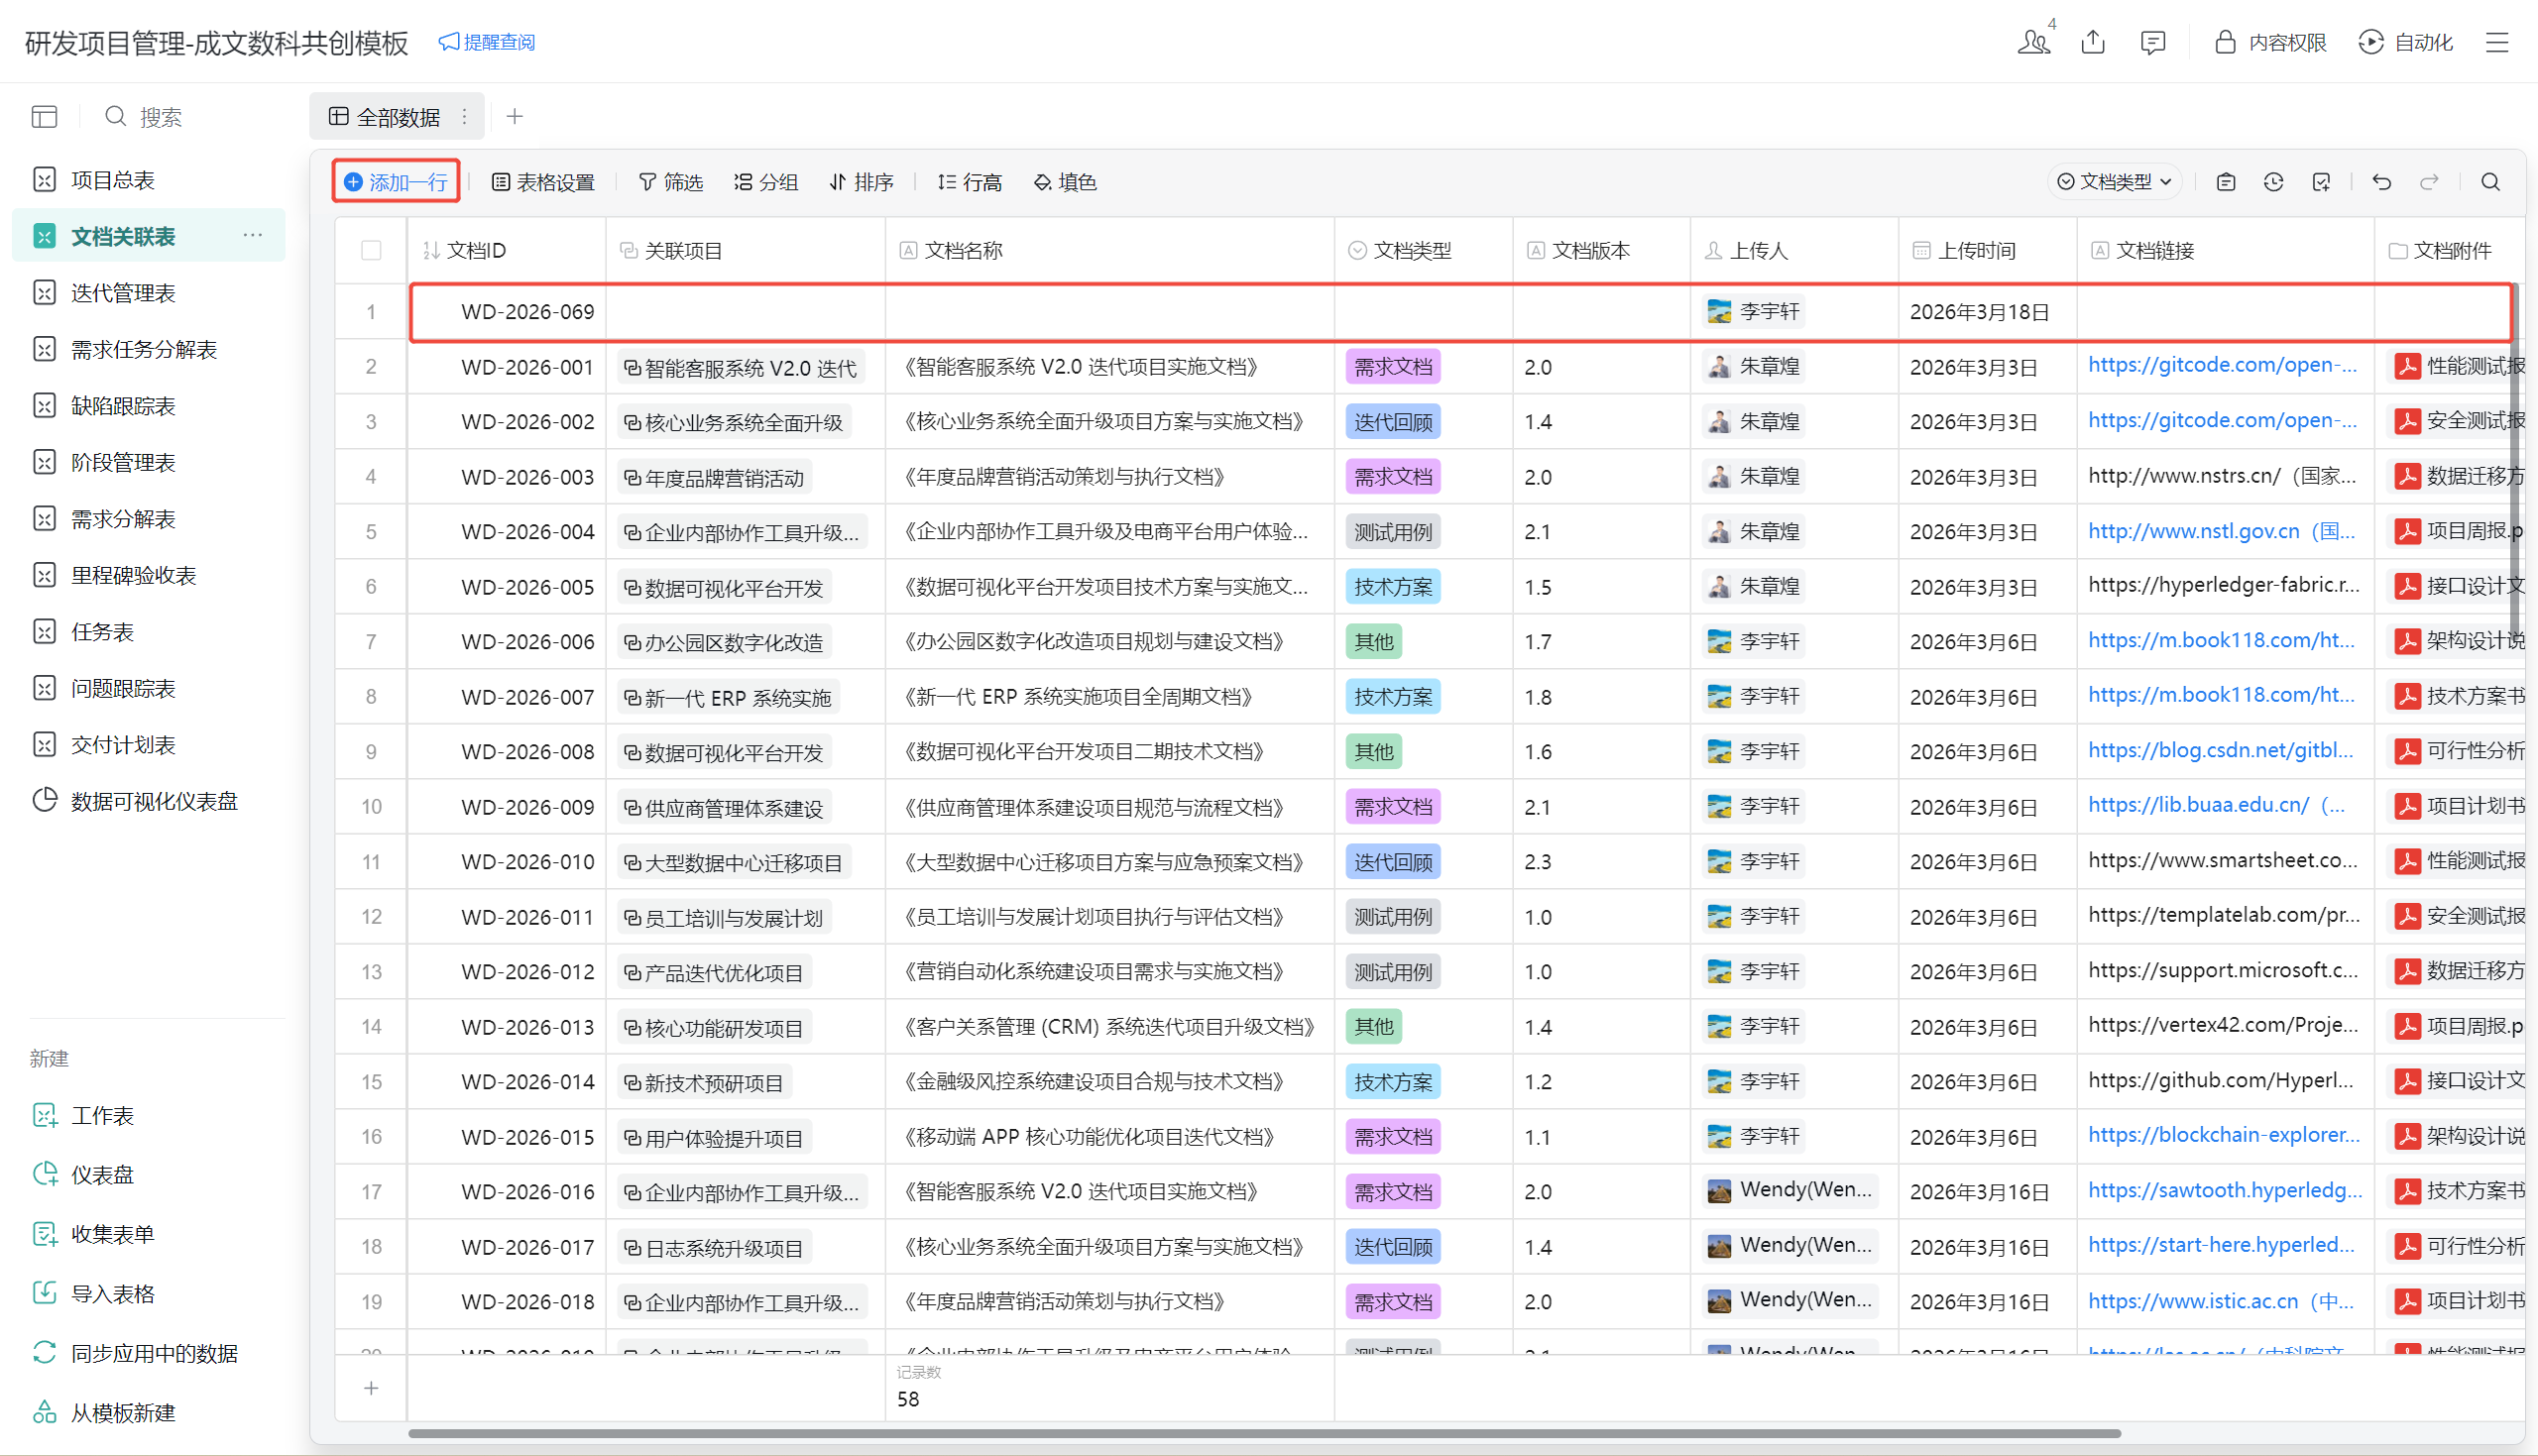
Task: Click the share/export icon in header
Action: [2093, 42]
